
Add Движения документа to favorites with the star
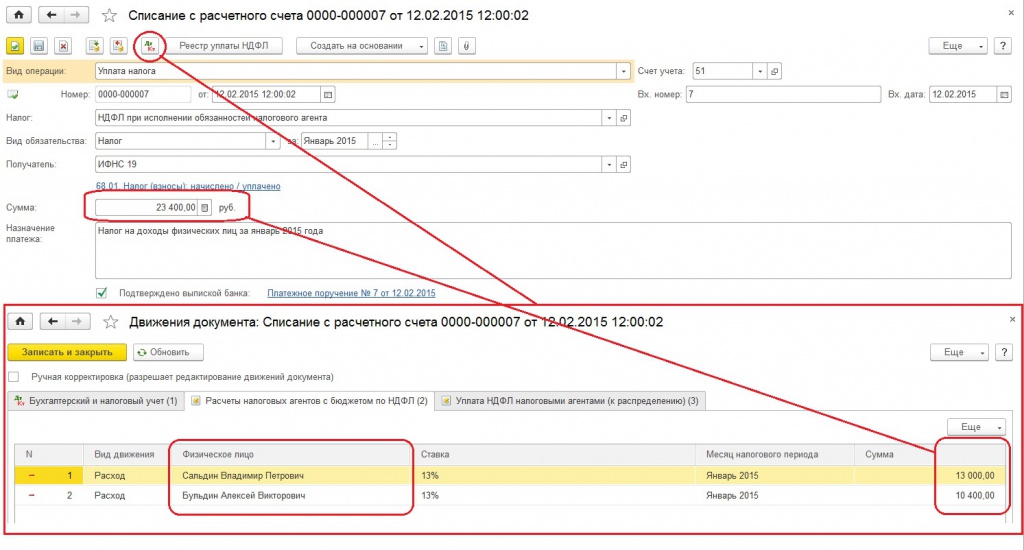(x=111, y=322)
